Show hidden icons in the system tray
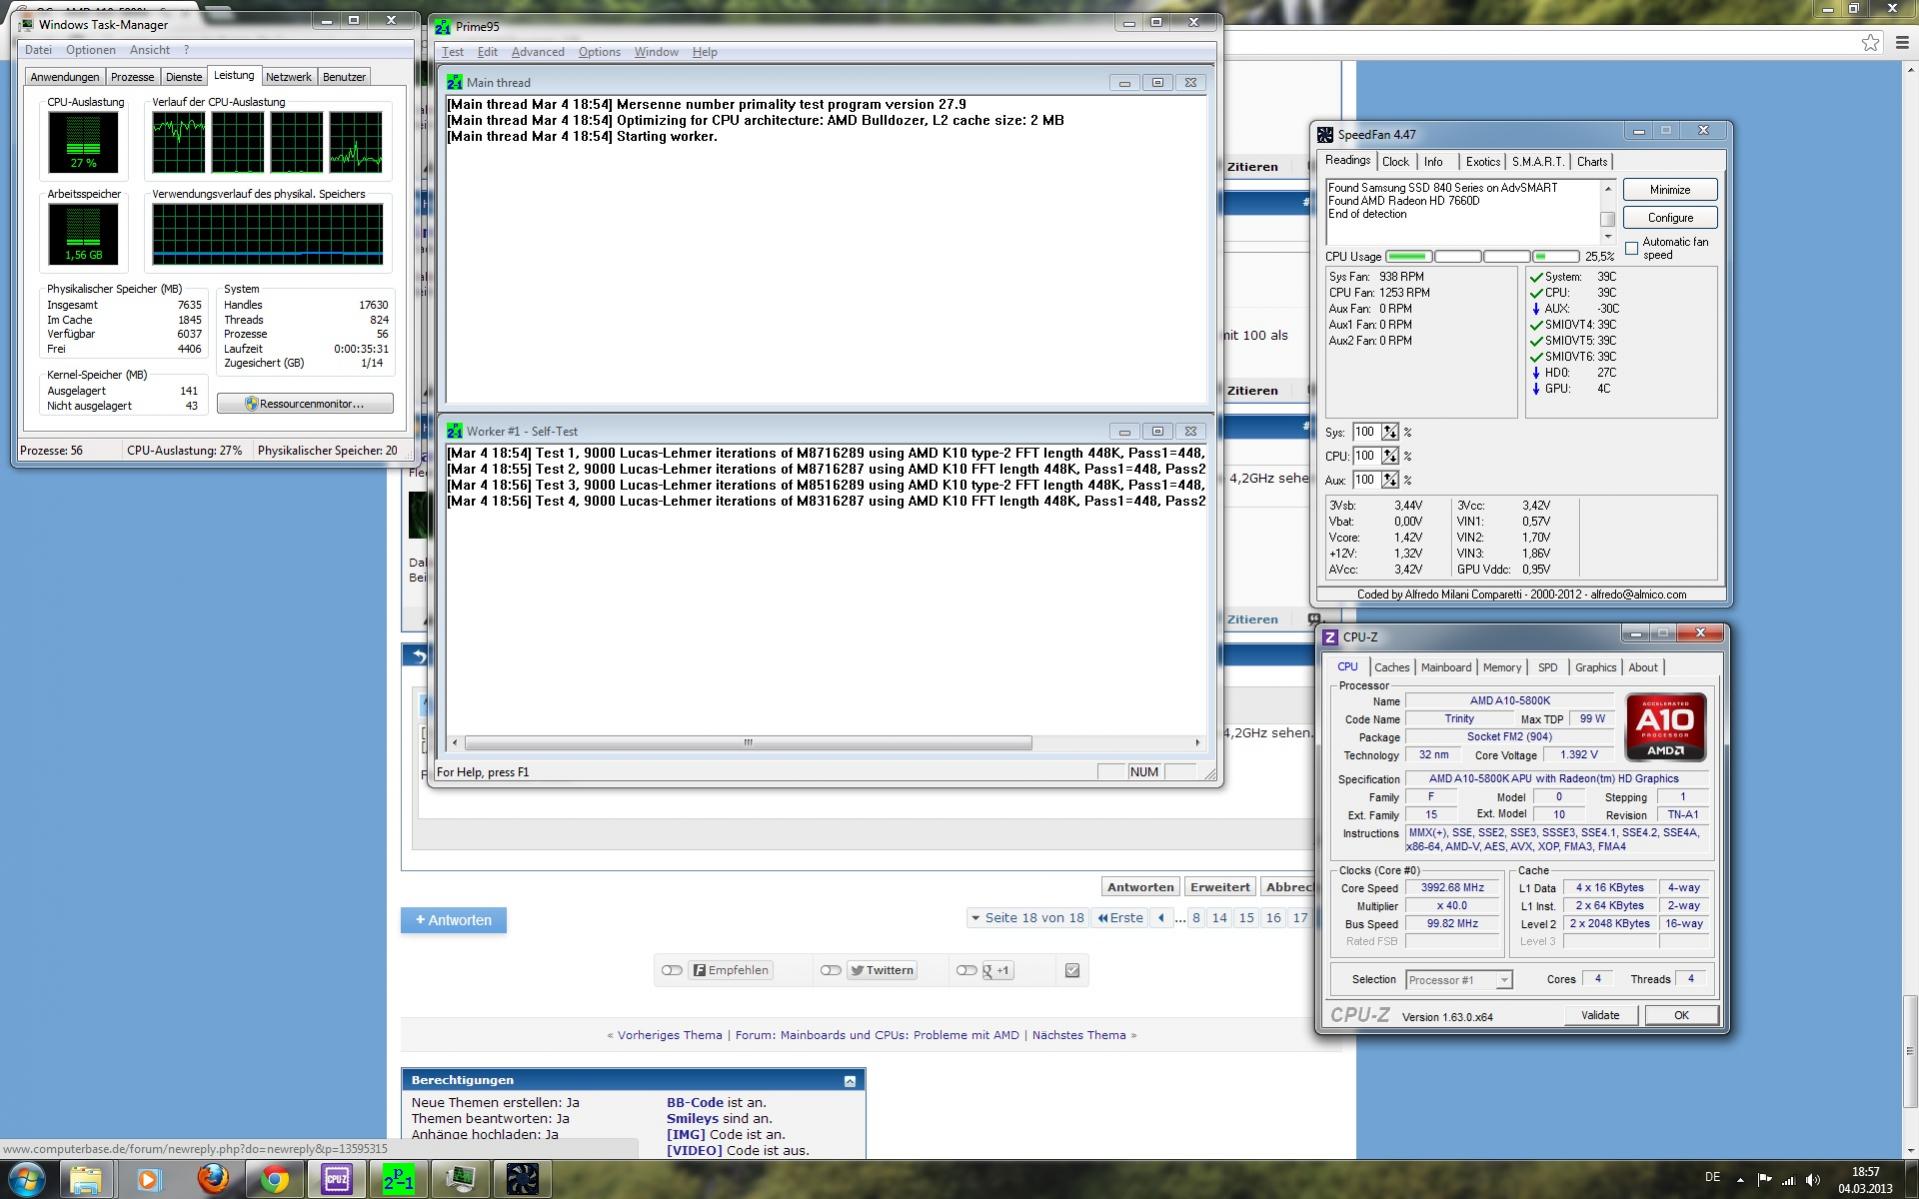The height and width of the screenshot is (1199, 1919). [x=1740, y=1180]
